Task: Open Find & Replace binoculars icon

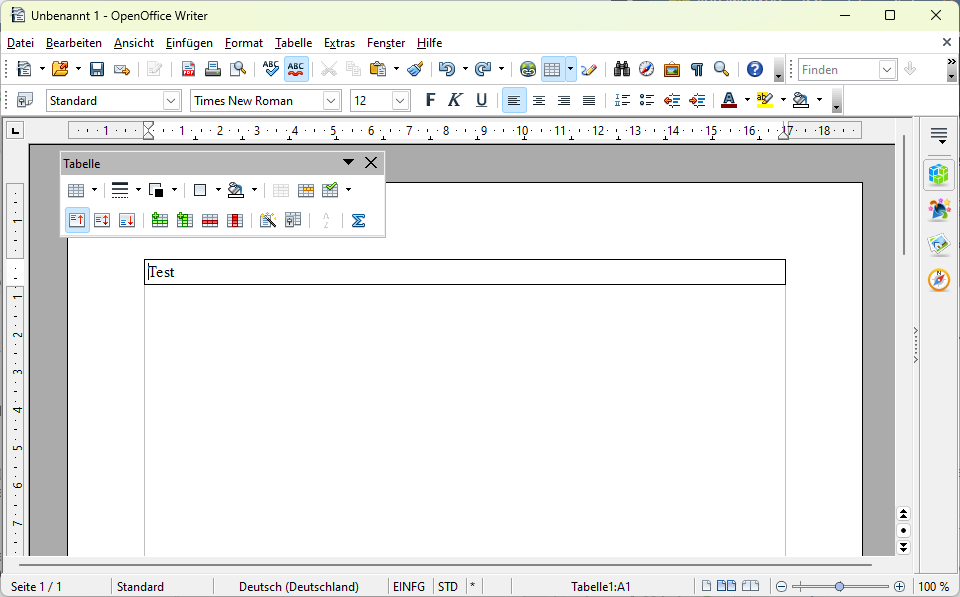Action: pyautogui.click(x=621, y=69)
